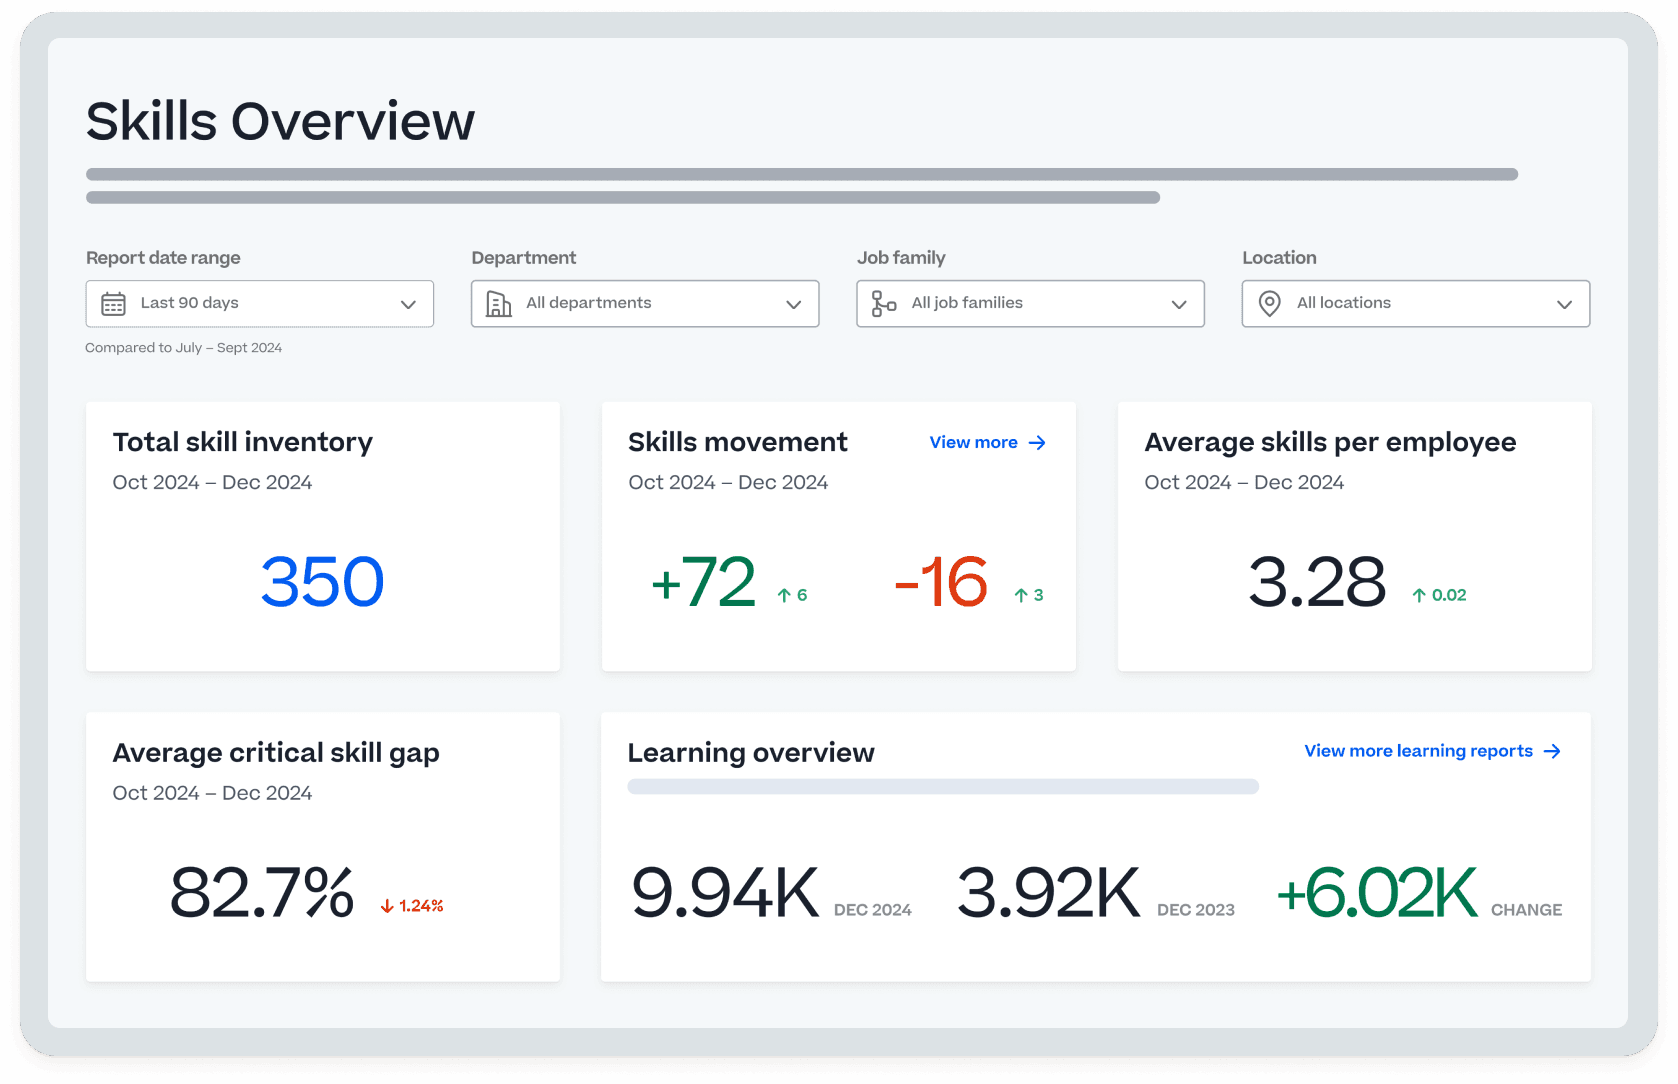Click the chevron on the Location selector
This screenshot has width=1678, height=1084.
[x=1566, y=303]
